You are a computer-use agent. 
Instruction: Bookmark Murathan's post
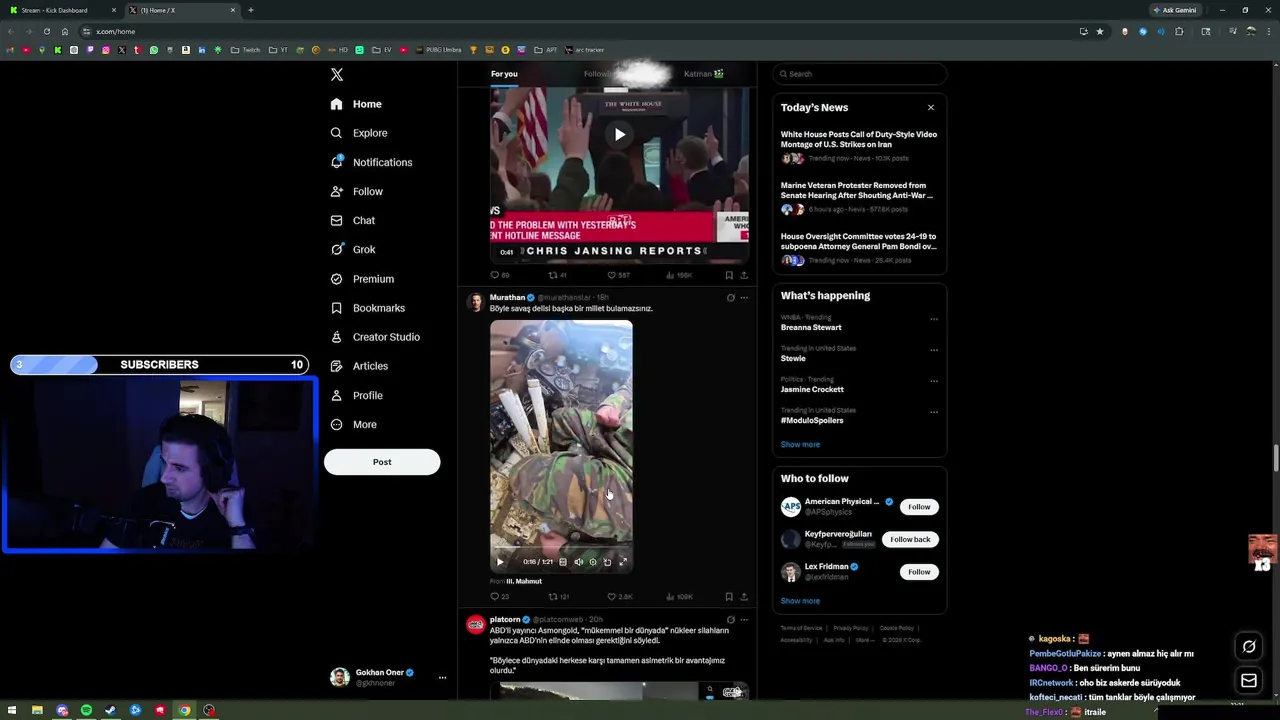tap(729, 597)
